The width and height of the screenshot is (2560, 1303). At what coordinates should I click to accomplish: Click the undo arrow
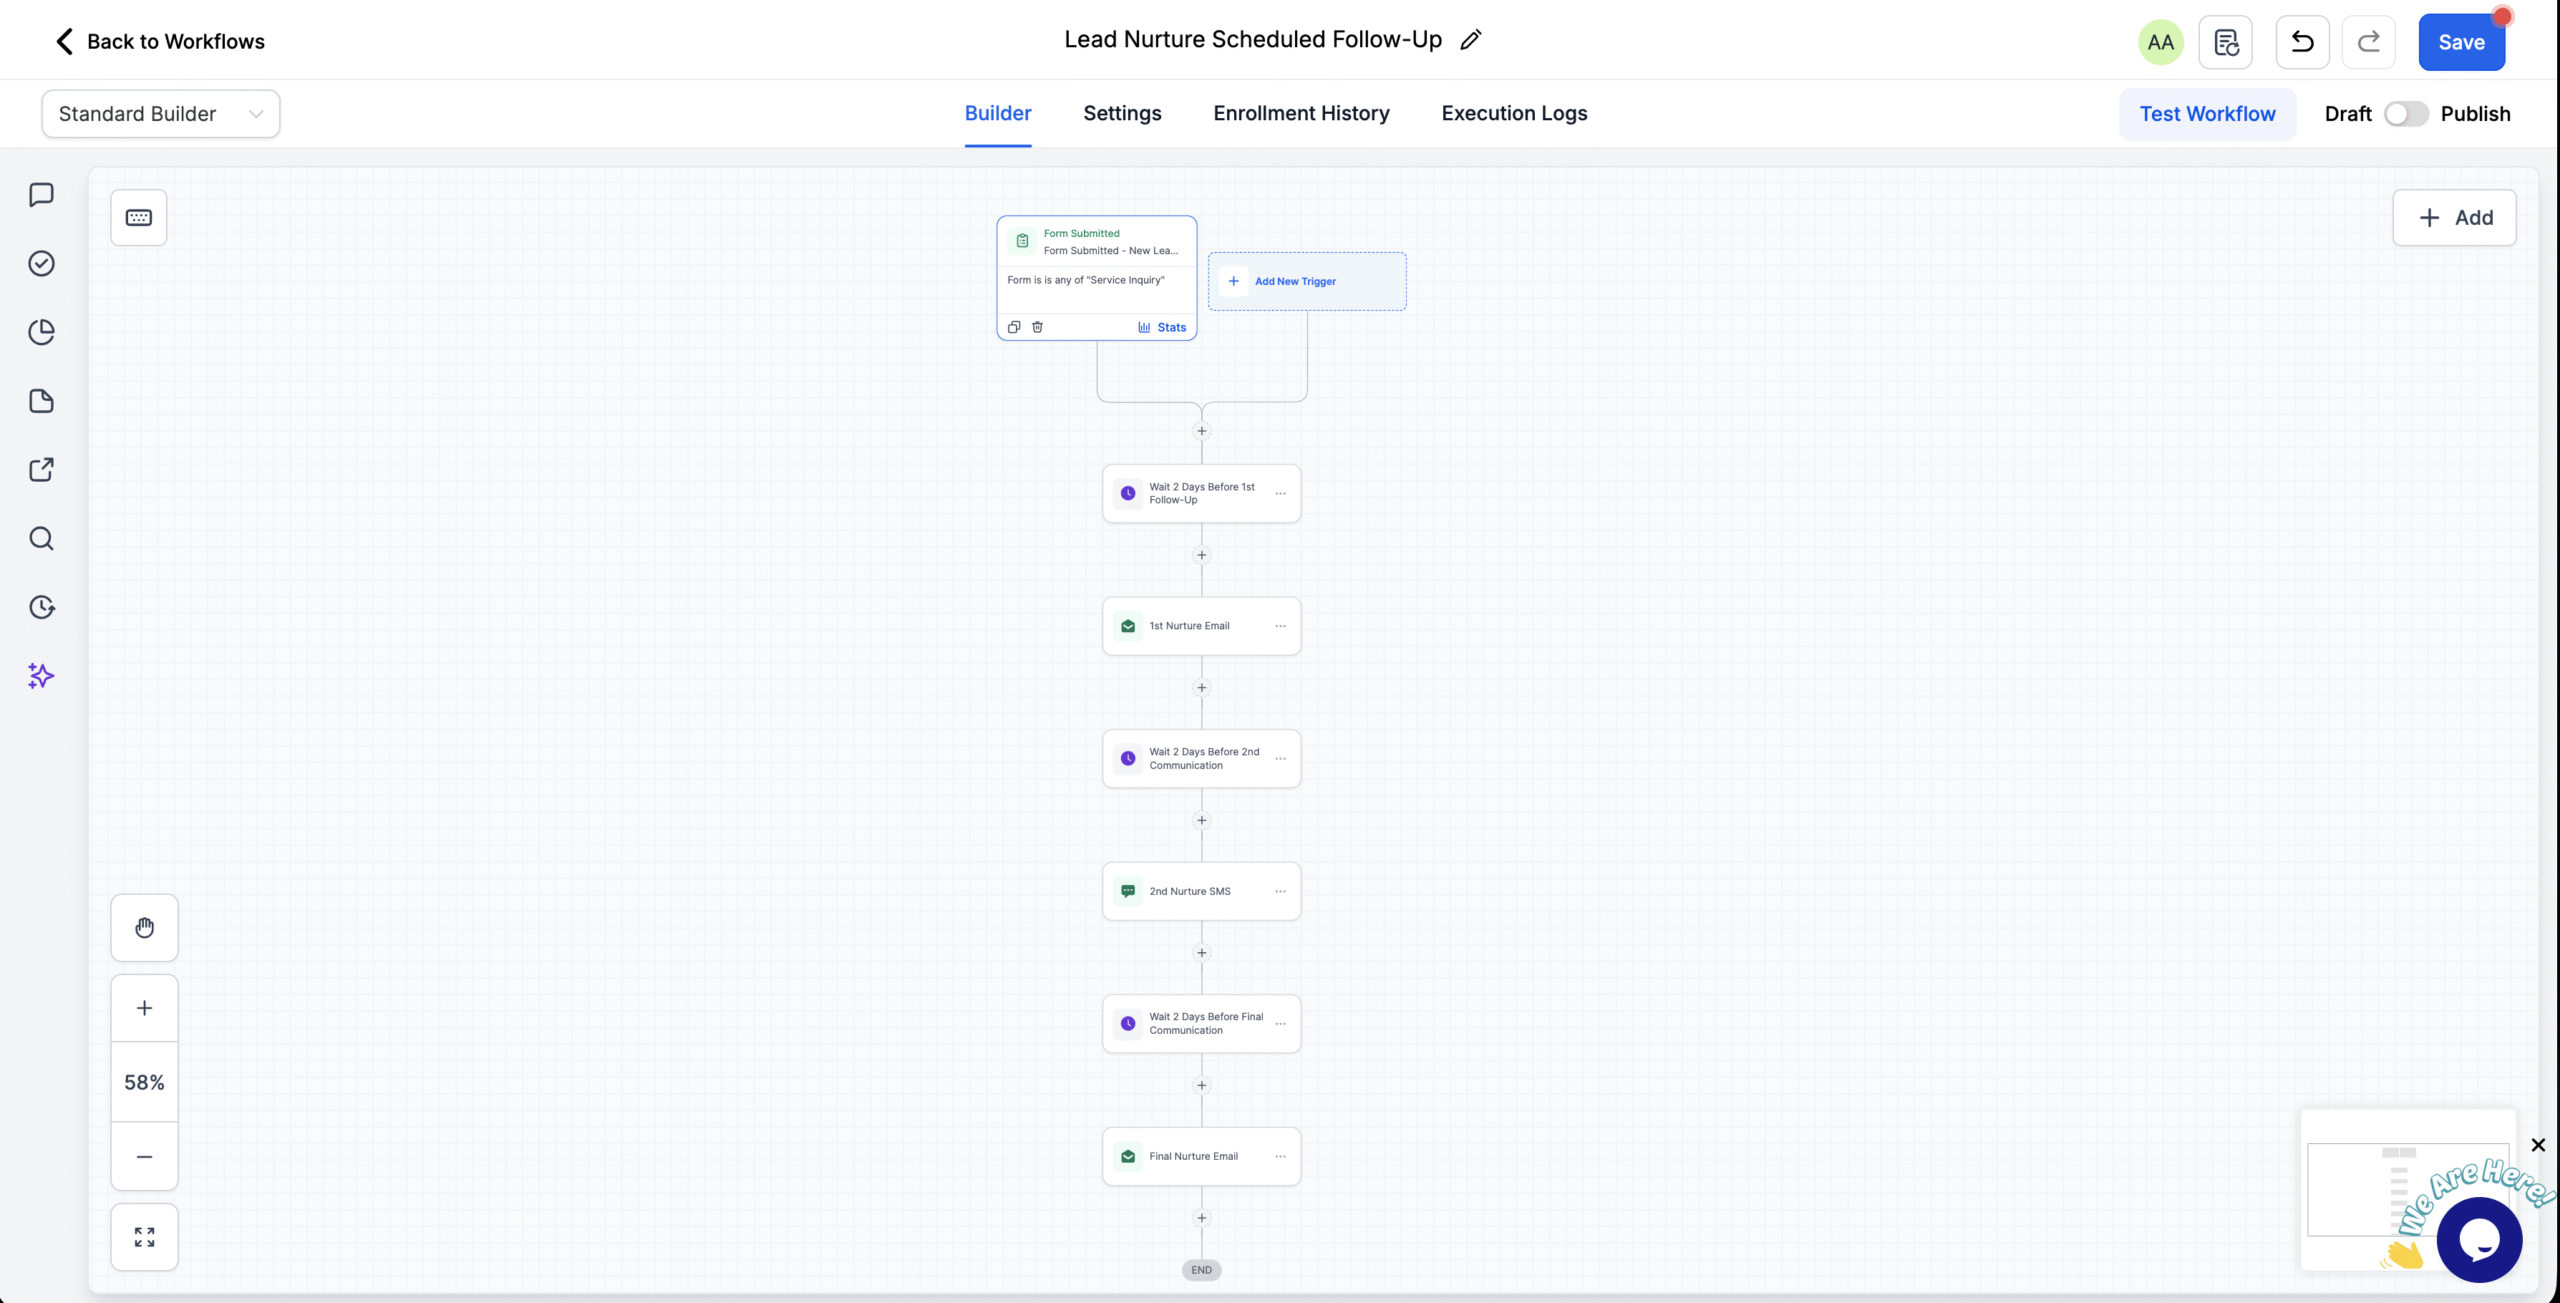(x=2302, y=42)
